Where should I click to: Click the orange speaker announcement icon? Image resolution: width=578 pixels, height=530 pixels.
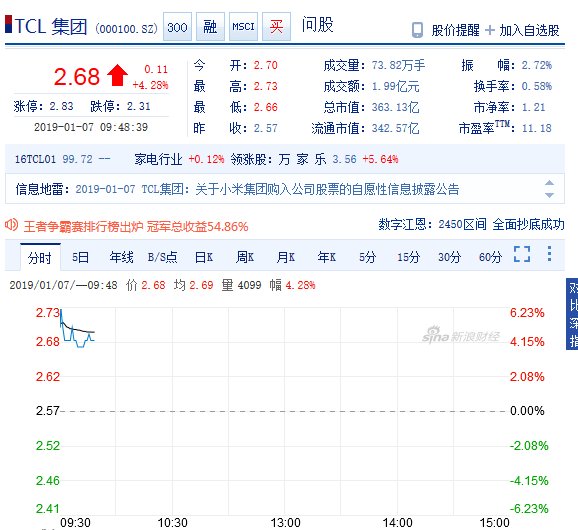11,224
